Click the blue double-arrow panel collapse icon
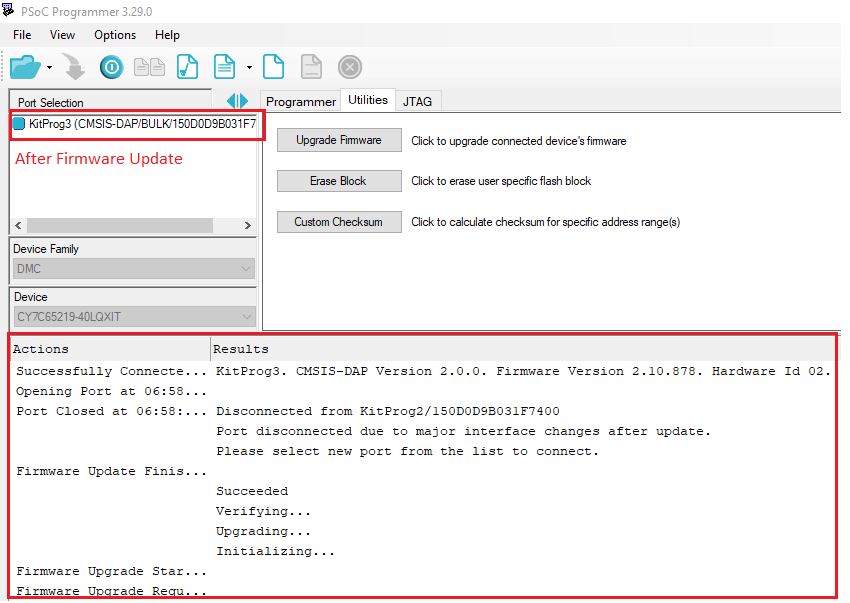The height and width of the screenshot is (603, 850). click(x=237, y=101)
